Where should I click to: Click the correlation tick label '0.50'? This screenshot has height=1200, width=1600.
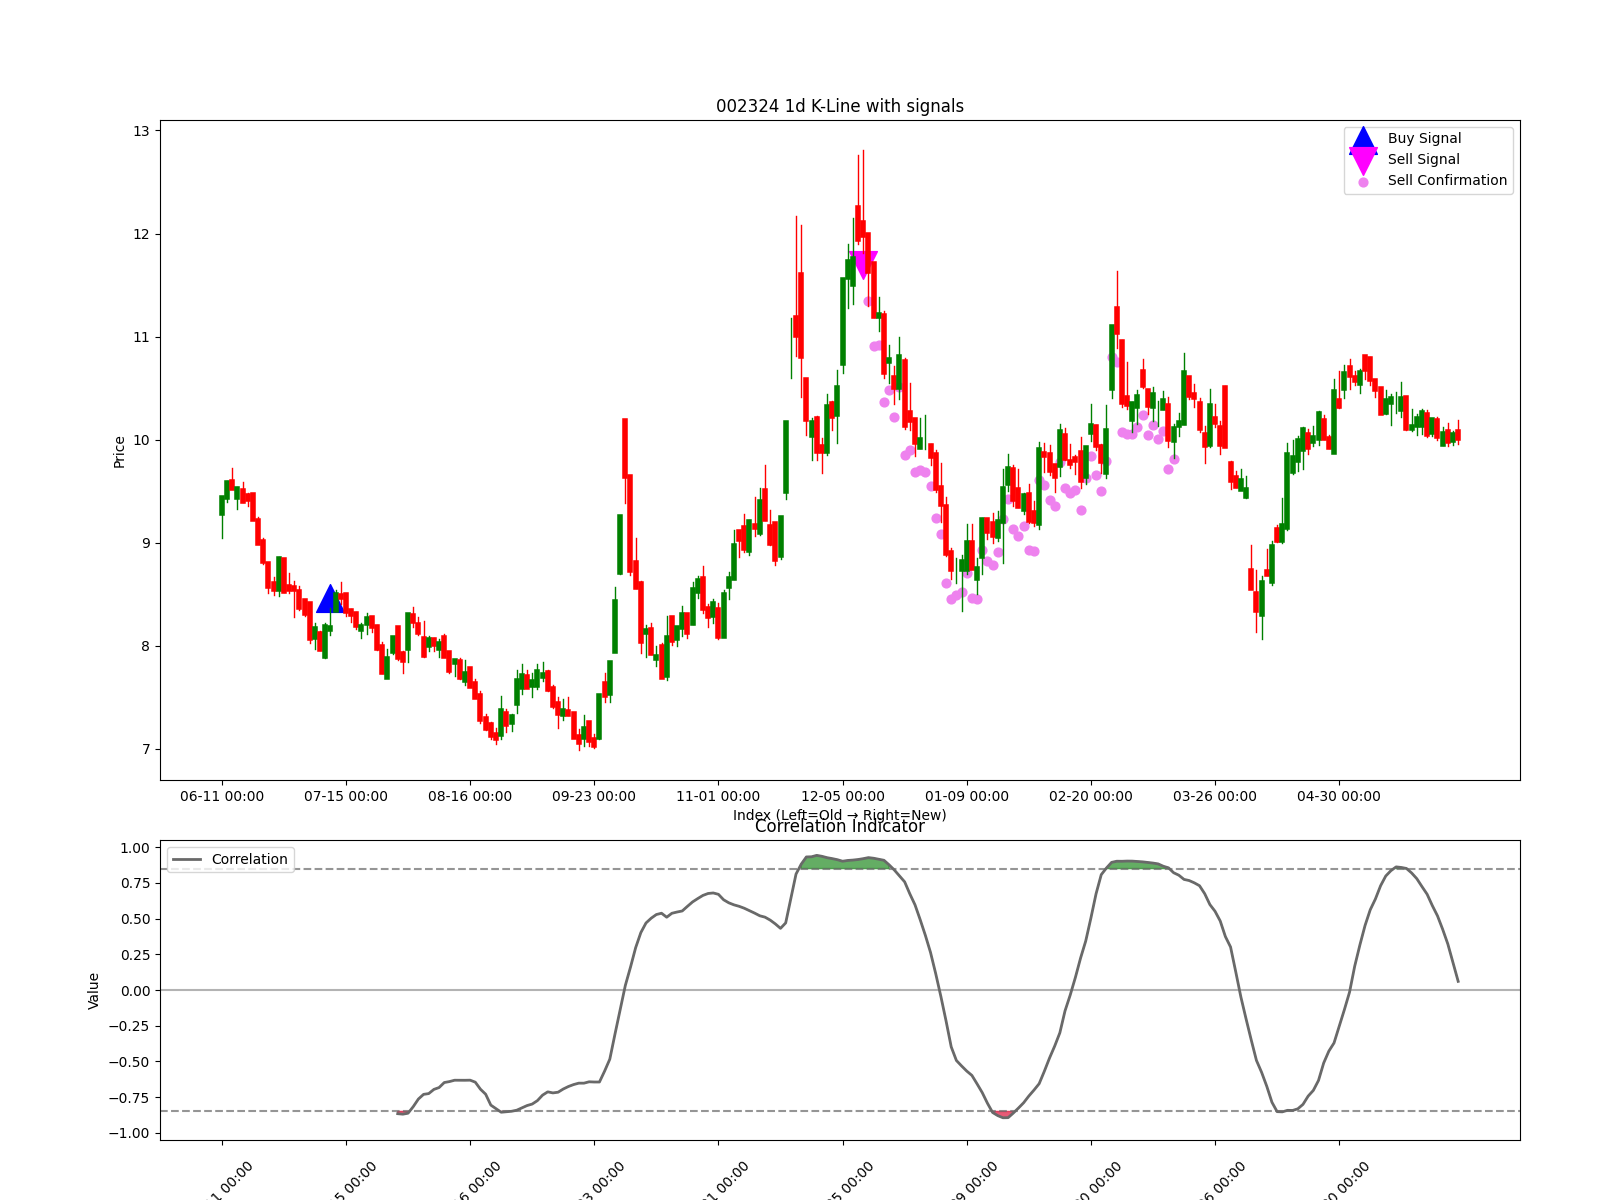point(135,919)
